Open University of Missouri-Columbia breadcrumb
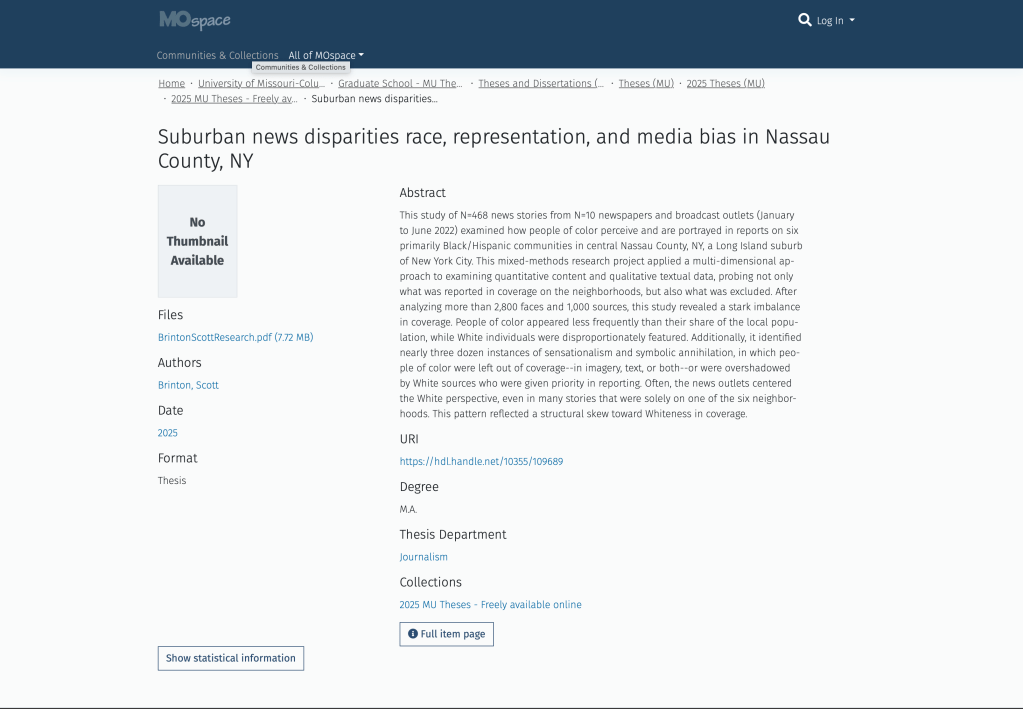The image size is (1023, 709). point(261,84)
